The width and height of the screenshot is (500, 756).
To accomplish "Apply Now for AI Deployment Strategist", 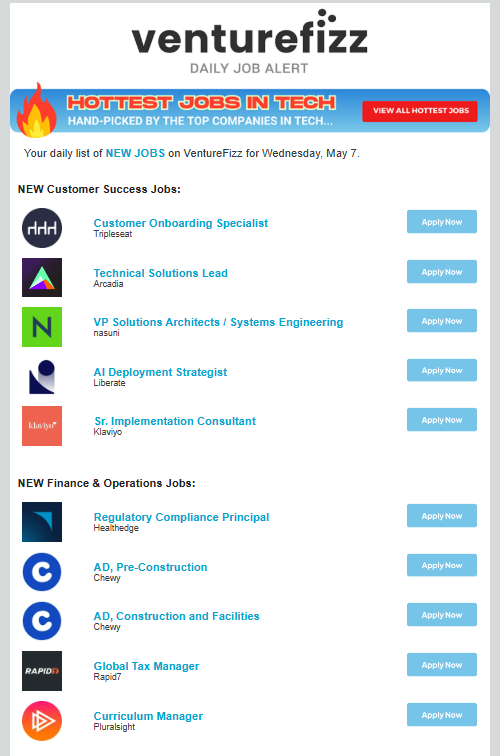I will (x=442, y=370).
